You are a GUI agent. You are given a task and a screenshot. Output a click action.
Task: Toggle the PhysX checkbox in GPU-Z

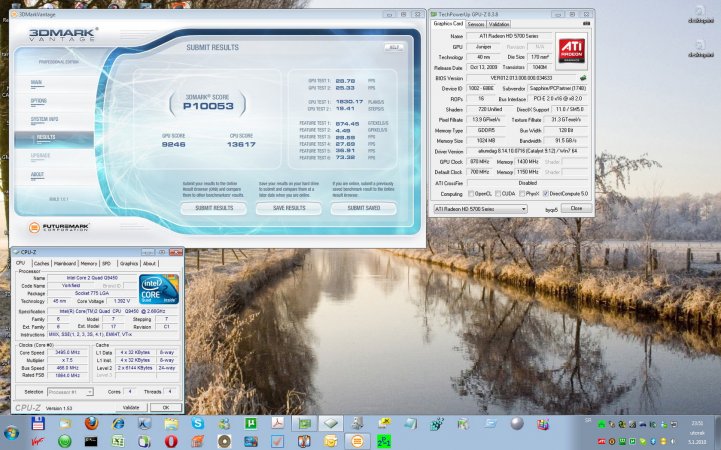(x=522, y=194)
